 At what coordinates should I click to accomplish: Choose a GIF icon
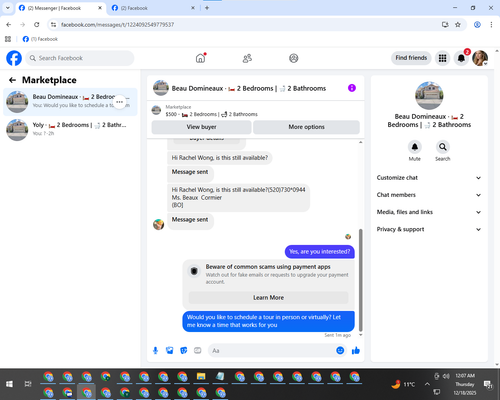click(198, 350)
